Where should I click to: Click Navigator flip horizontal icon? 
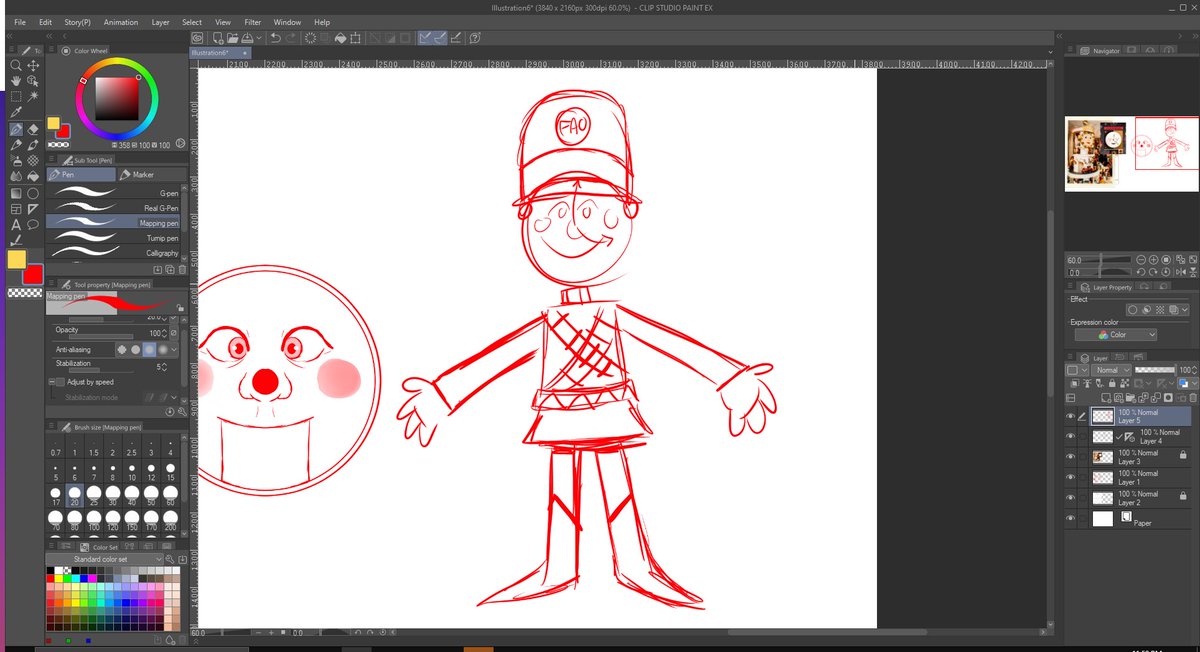pyautogui.click(x=1180, y=271)
